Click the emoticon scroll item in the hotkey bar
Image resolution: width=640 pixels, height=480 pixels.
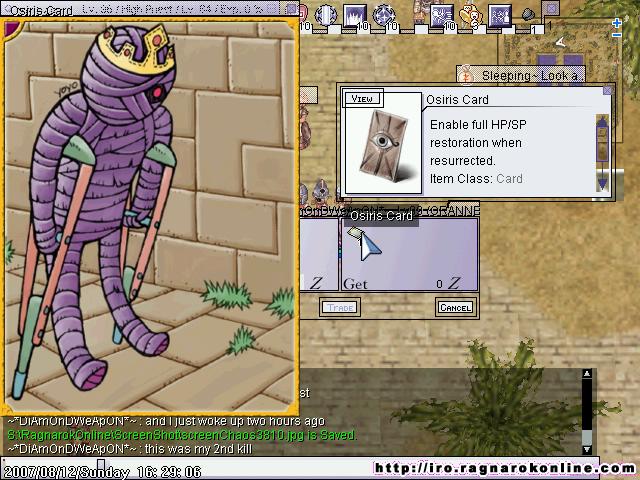(x=471, y=16)
